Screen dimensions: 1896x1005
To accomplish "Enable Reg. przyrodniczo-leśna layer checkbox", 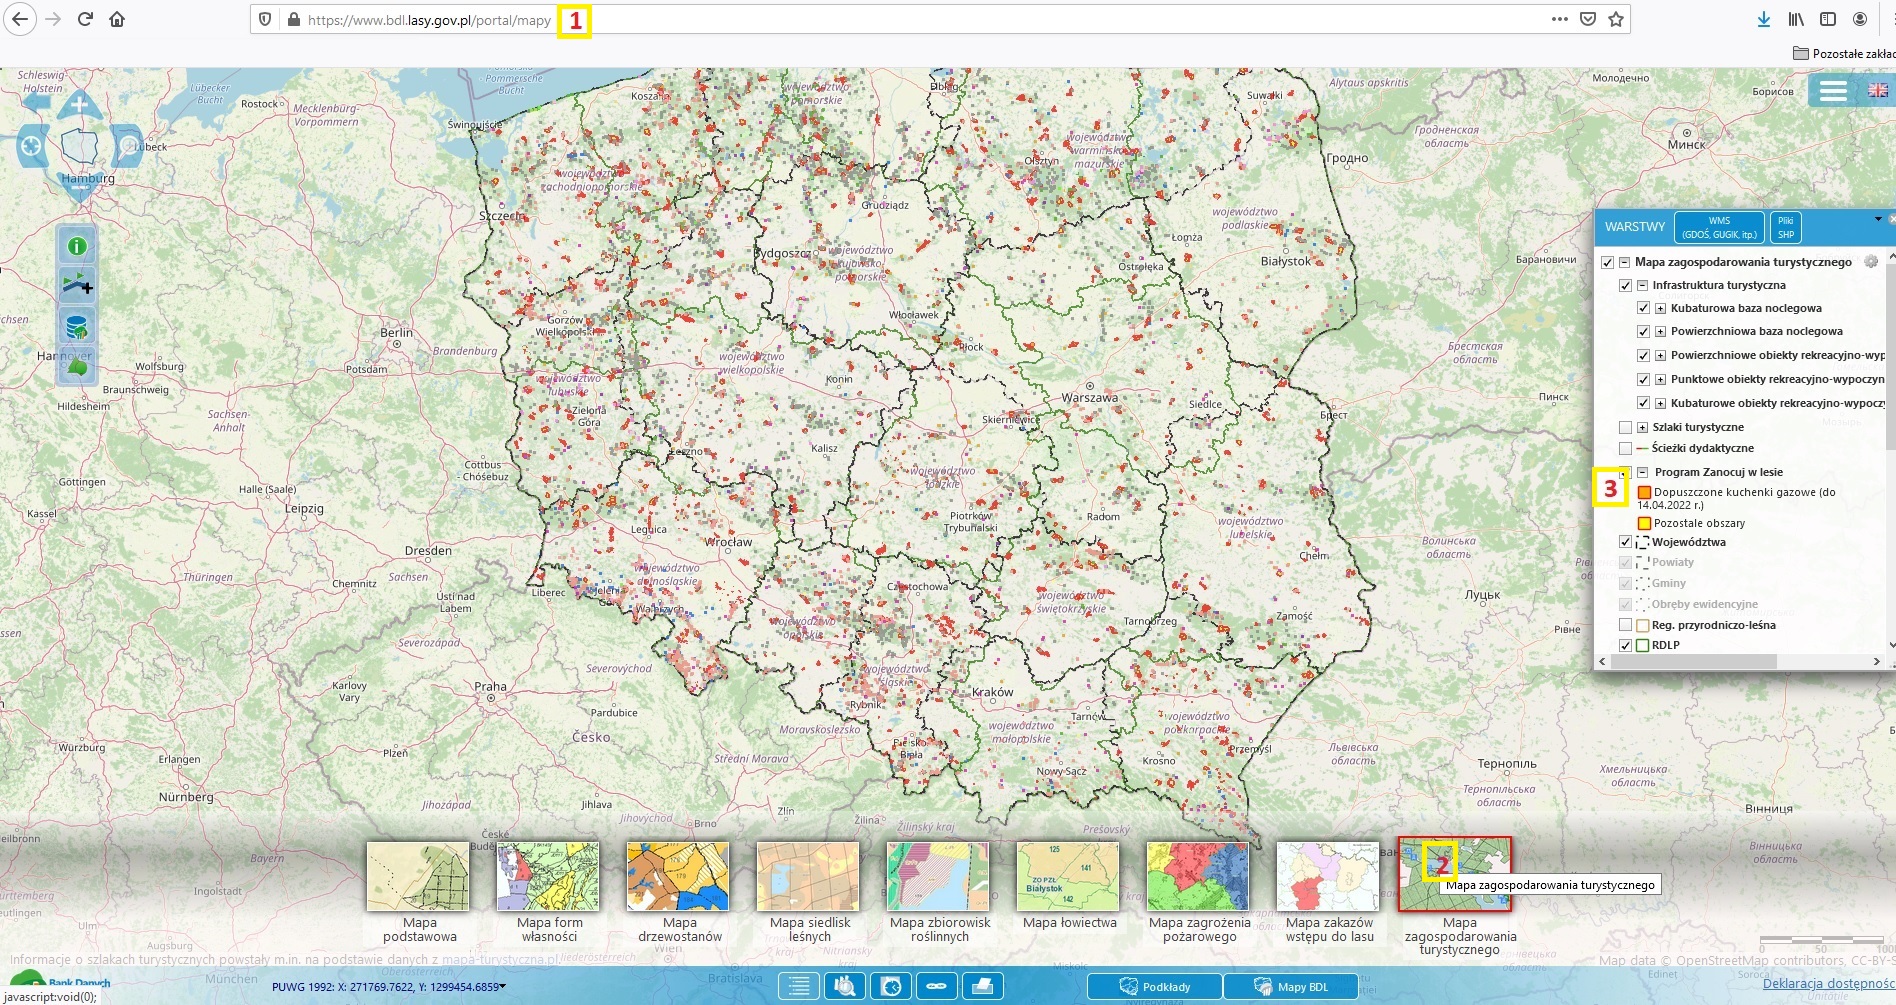I will click(1626, 625).
